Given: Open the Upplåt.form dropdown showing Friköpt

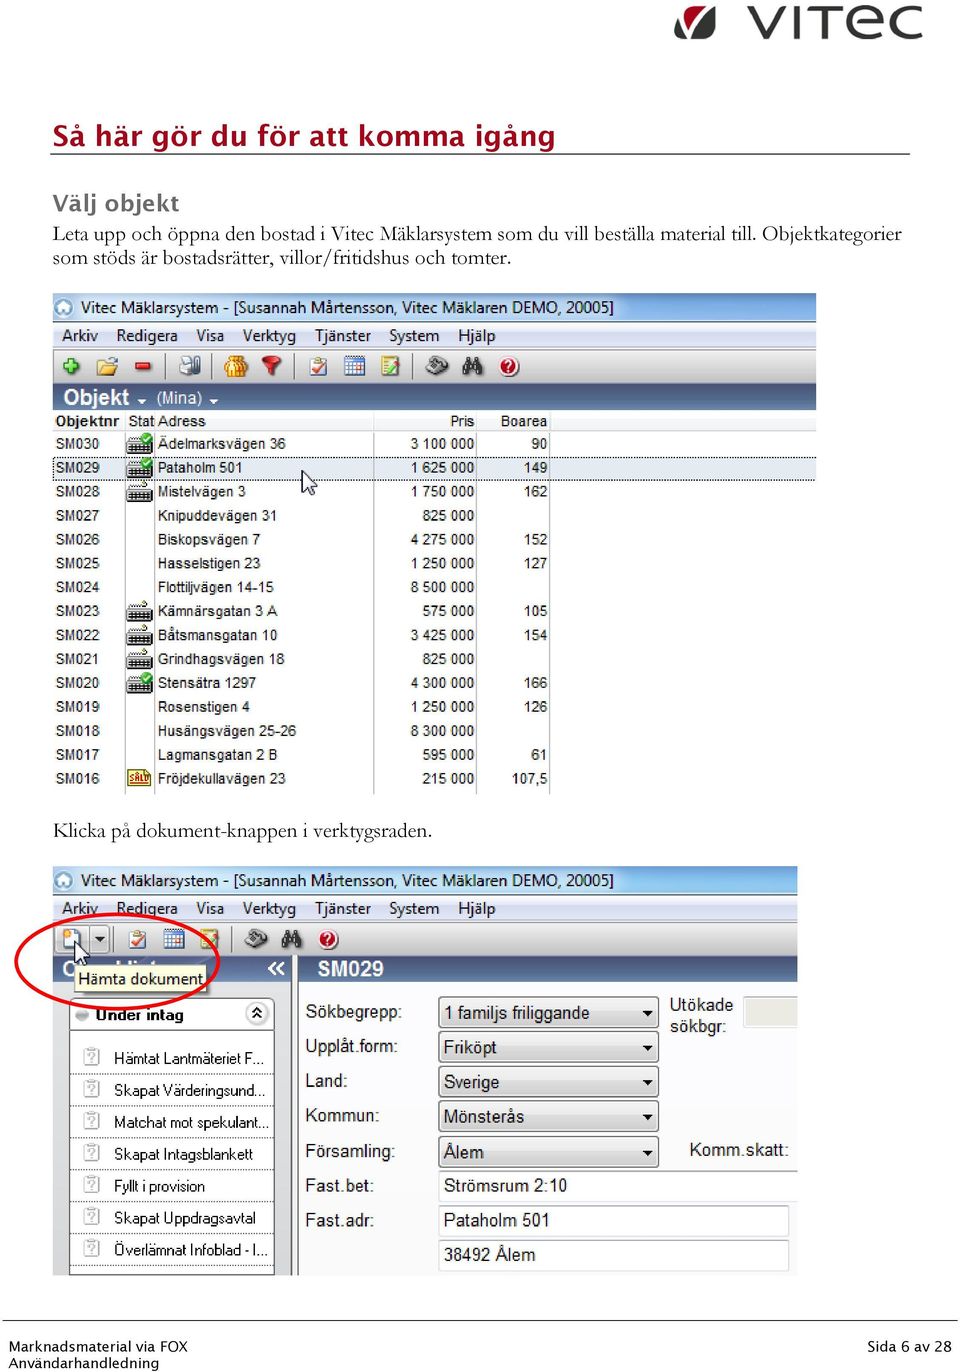Looking at the screenshot, I should (548, 1047).
